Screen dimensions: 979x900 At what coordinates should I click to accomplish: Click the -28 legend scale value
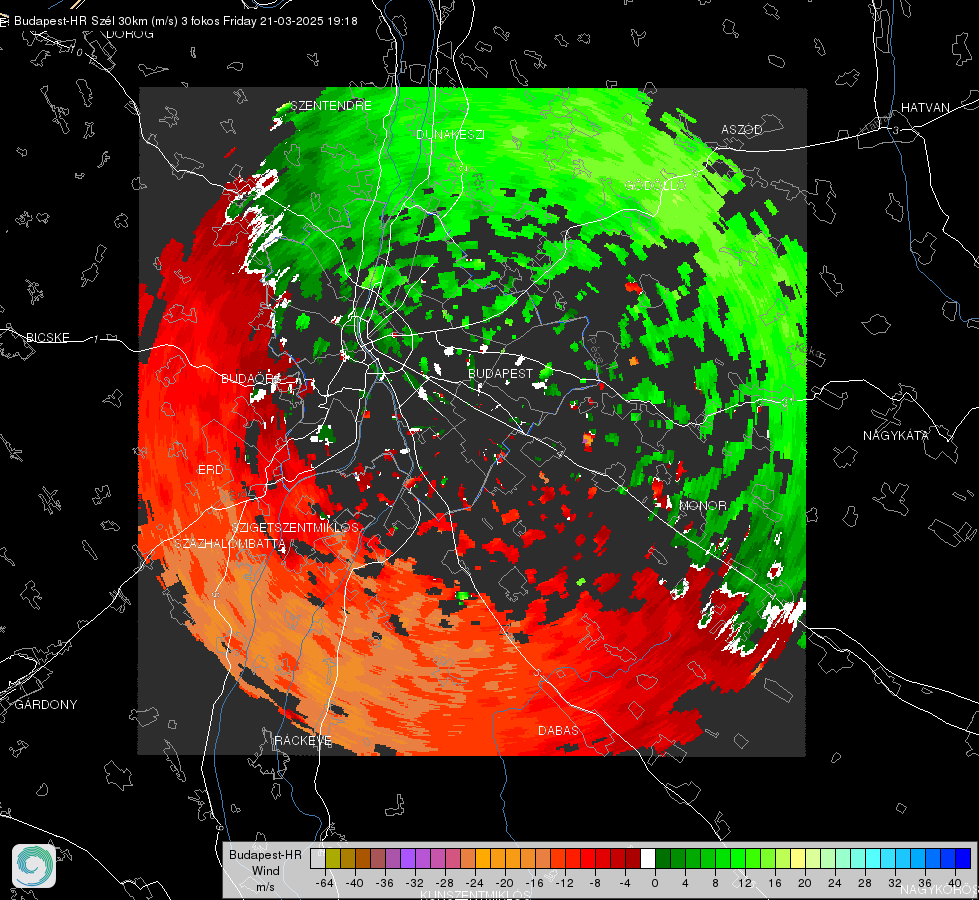pos(445,883)
